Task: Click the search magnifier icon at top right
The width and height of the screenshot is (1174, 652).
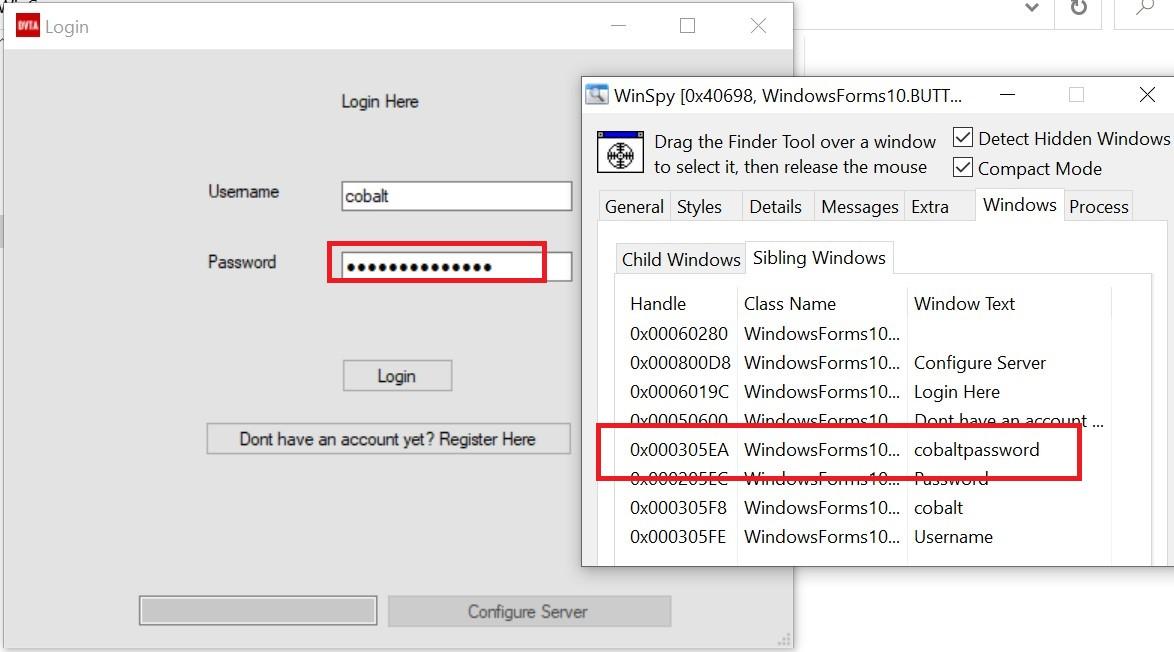Action: [1141, 7]
